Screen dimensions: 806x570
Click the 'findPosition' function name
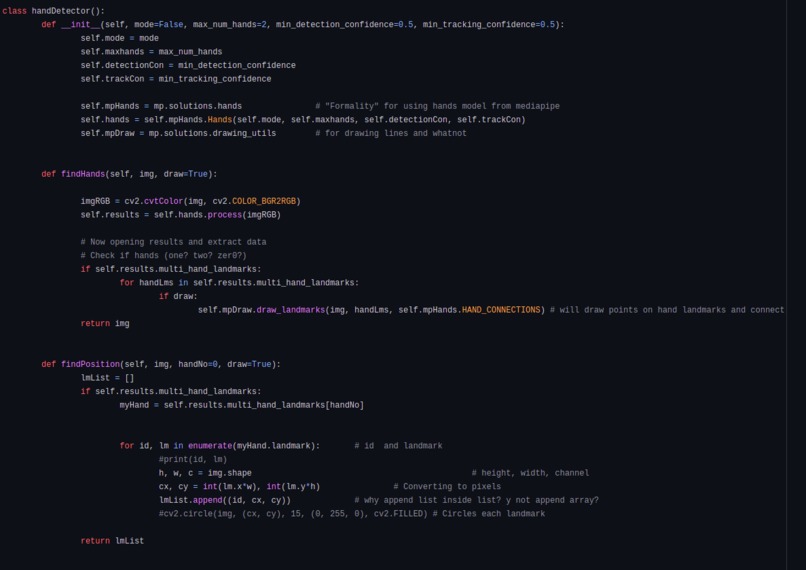click(x=90, y=364)
